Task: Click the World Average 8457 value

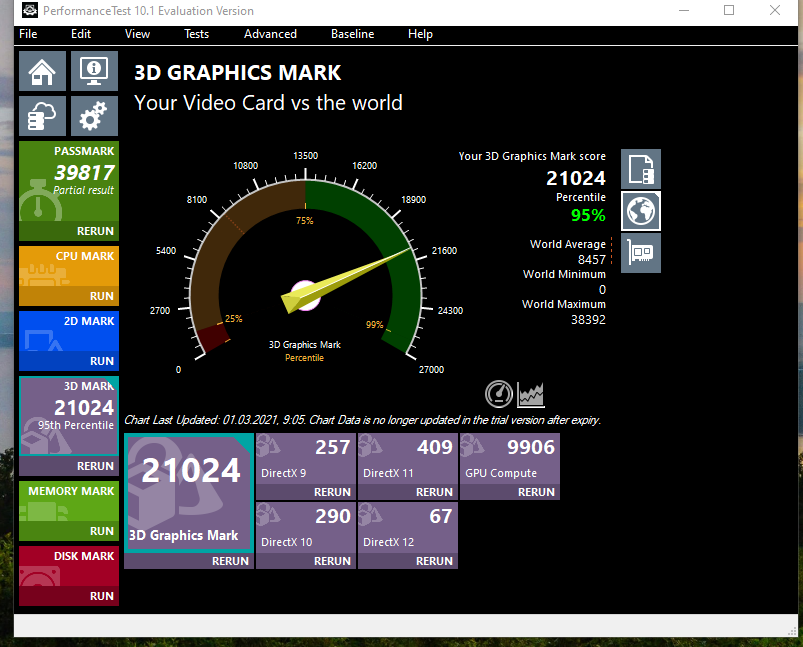Action: tap(591, 260)
